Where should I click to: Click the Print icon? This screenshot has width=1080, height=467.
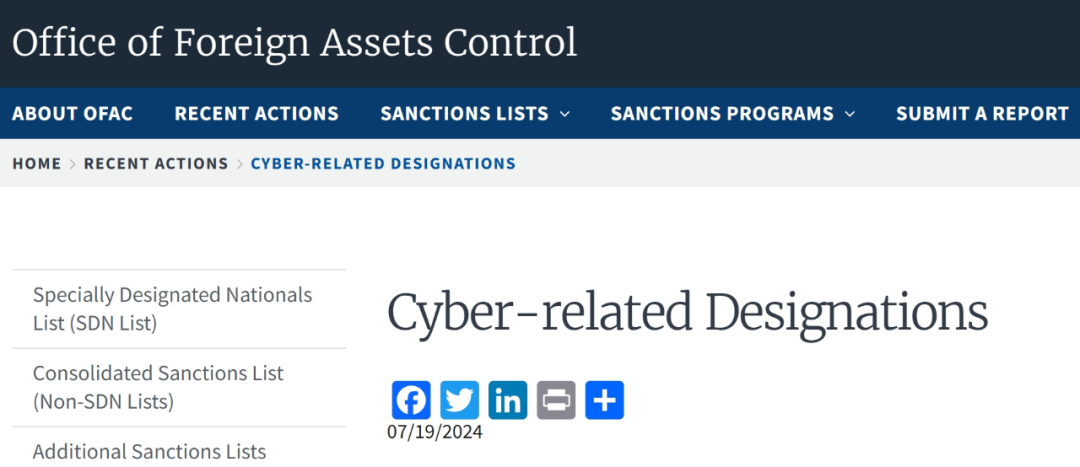point(556,400)
